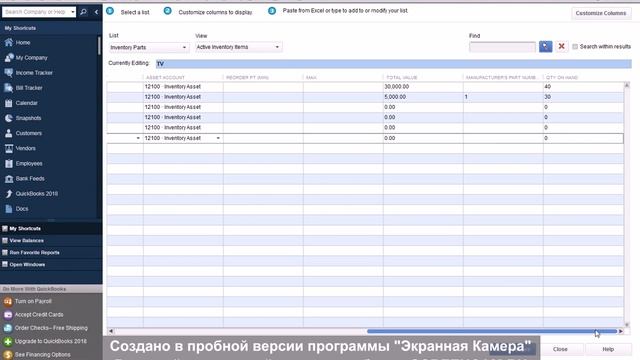Click the horizontal scrollbar thumb
640x360 pixels.
[492, 331]
